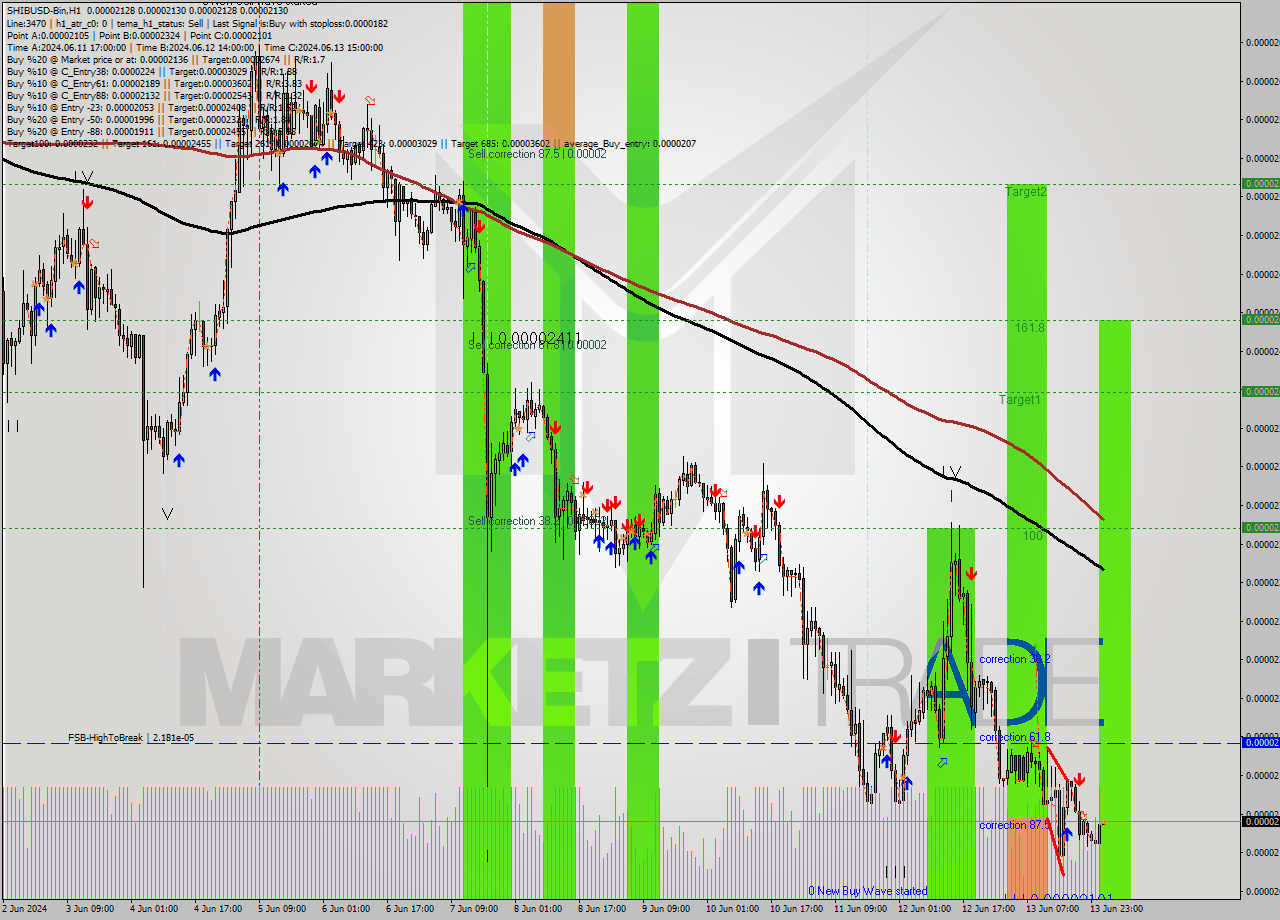The width and height of the screenshot is (1280, 920).
Task: Click the 'correction 38.2' label
Action: (x=1014, y=659)
